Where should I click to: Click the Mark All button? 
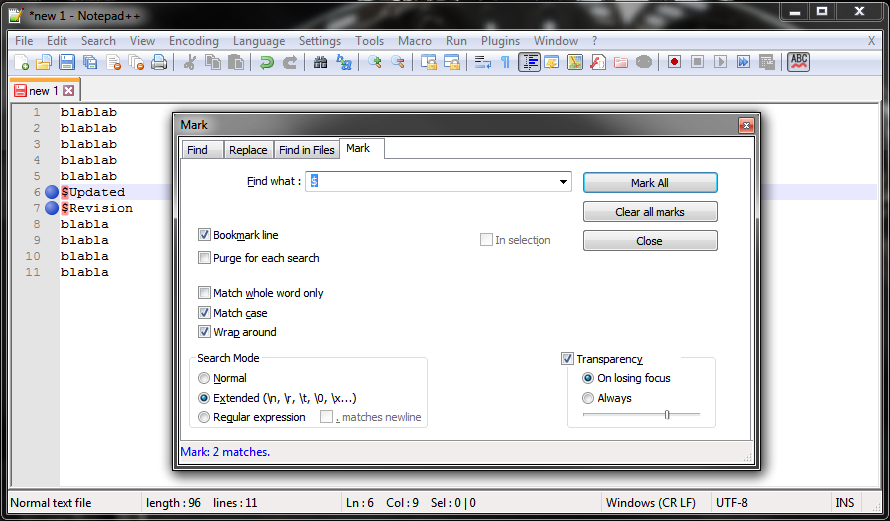650,183
